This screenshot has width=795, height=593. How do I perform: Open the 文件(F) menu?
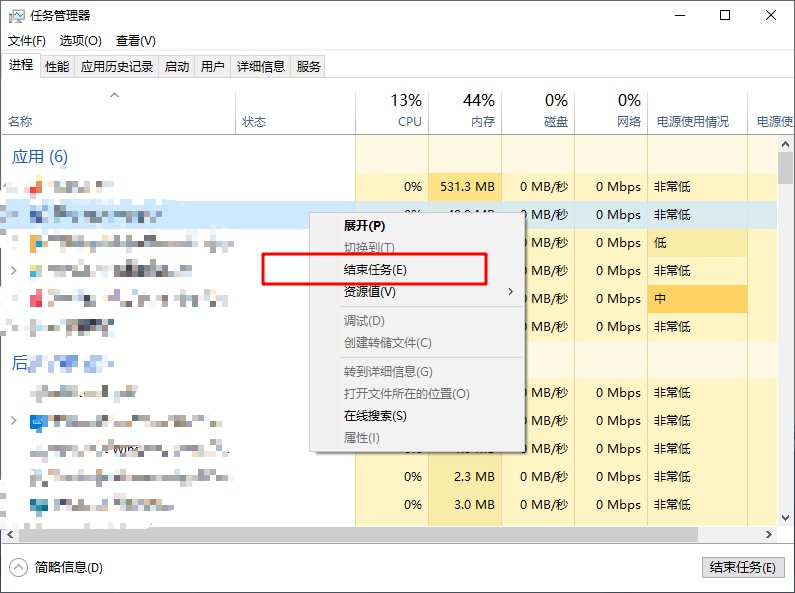(27, 41)
